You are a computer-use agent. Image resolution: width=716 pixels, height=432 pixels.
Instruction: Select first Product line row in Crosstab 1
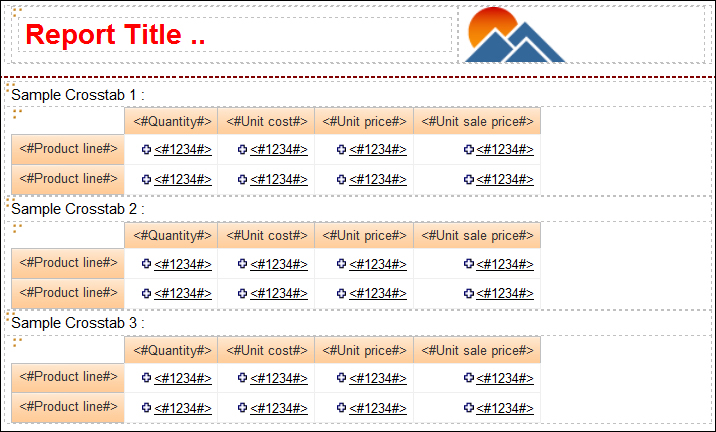(68, 149)
